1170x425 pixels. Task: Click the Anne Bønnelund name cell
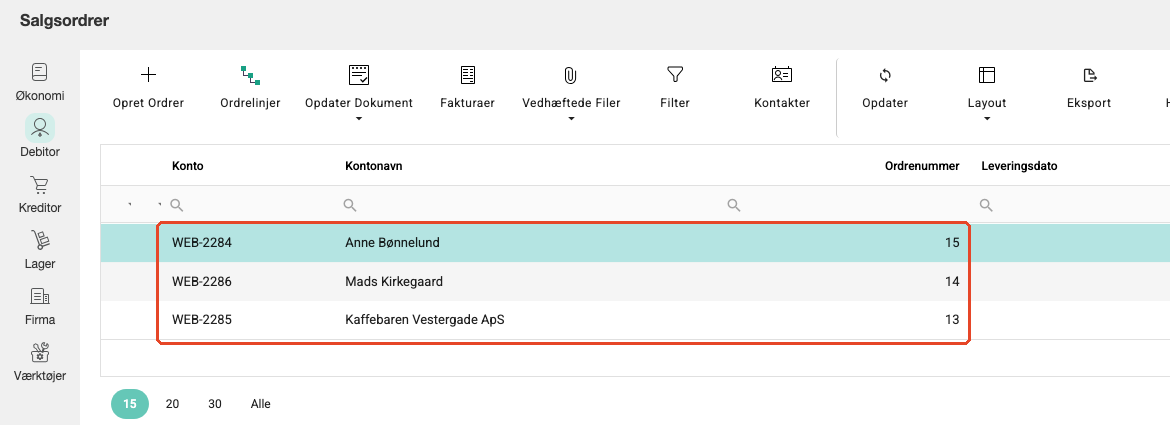[x=392, y=242]
